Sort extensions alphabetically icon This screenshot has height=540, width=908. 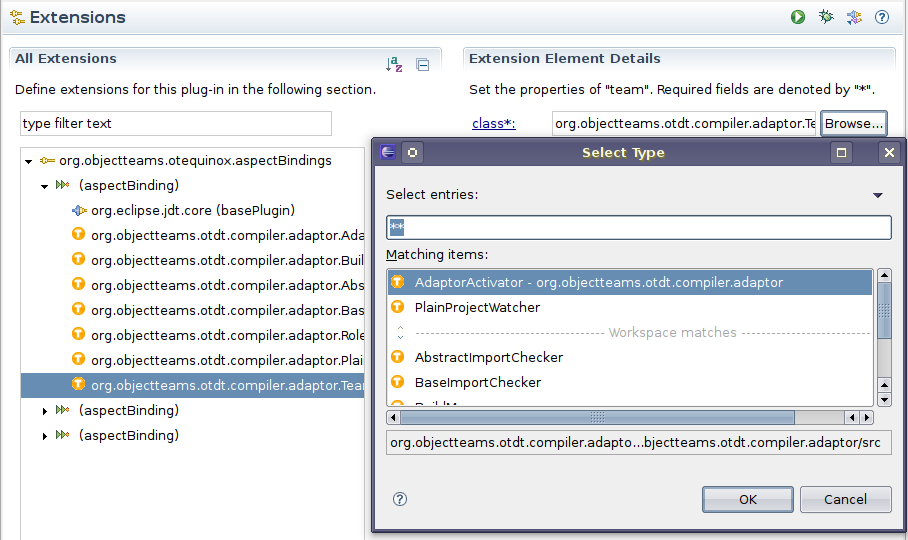click(x=394, y=64)
